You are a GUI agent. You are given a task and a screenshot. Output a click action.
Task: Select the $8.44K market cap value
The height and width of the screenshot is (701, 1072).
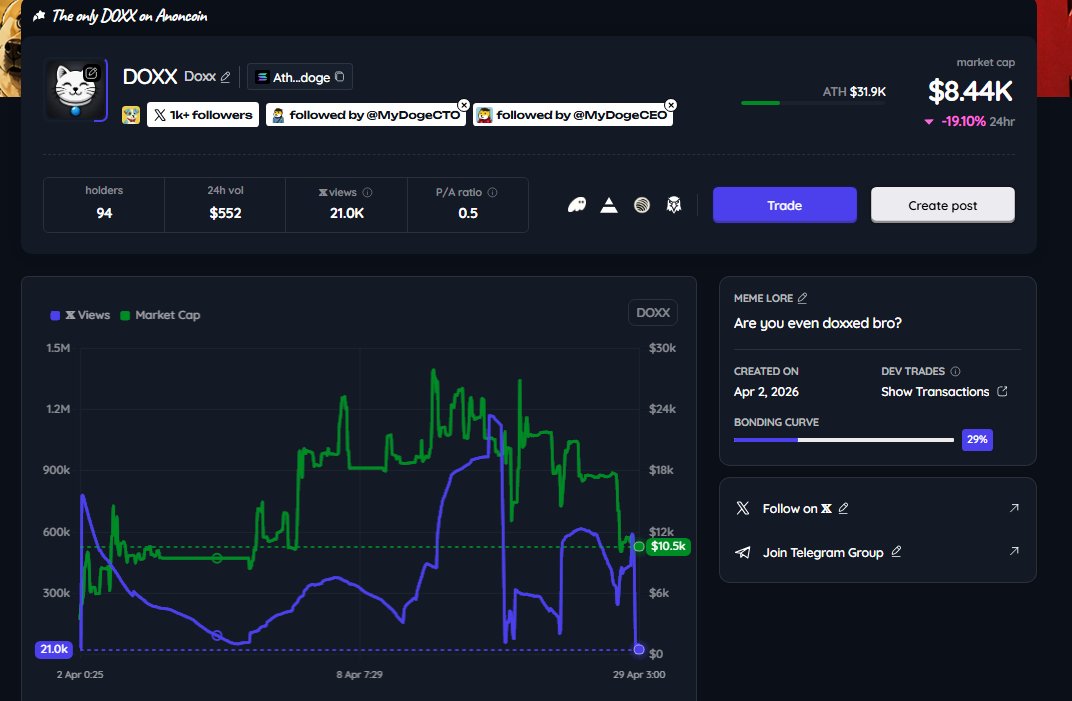[970, 91]
